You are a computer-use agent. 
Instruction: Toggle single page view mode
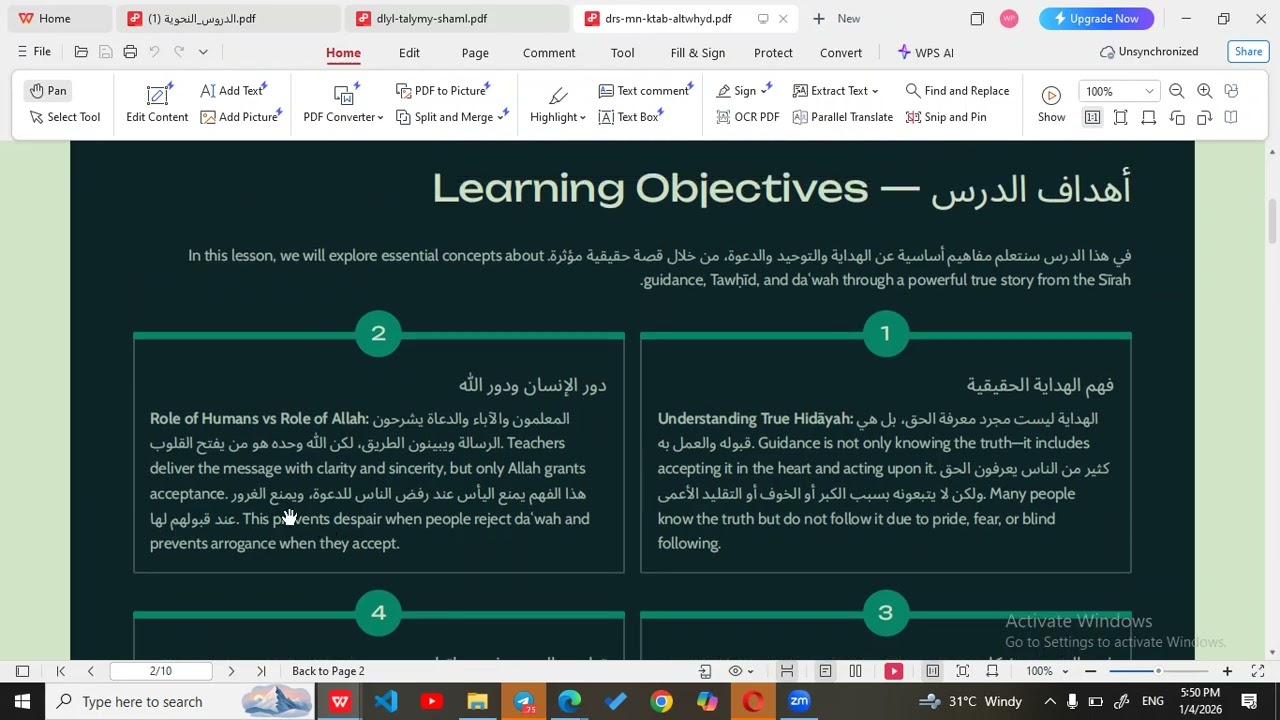click(x=825, y=671)
